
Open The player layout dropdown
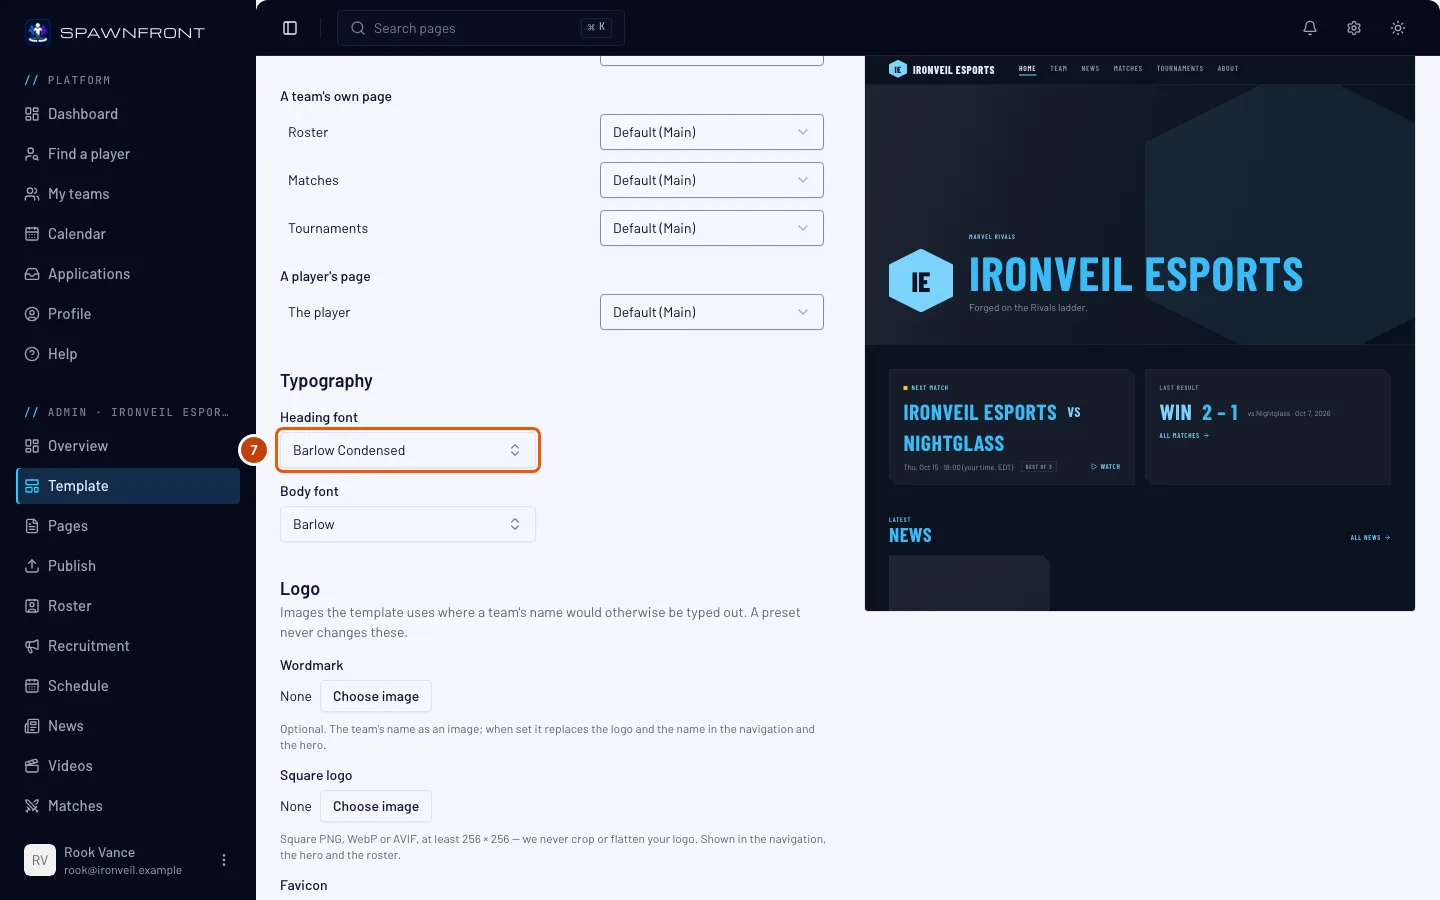[x=712, y=312]
